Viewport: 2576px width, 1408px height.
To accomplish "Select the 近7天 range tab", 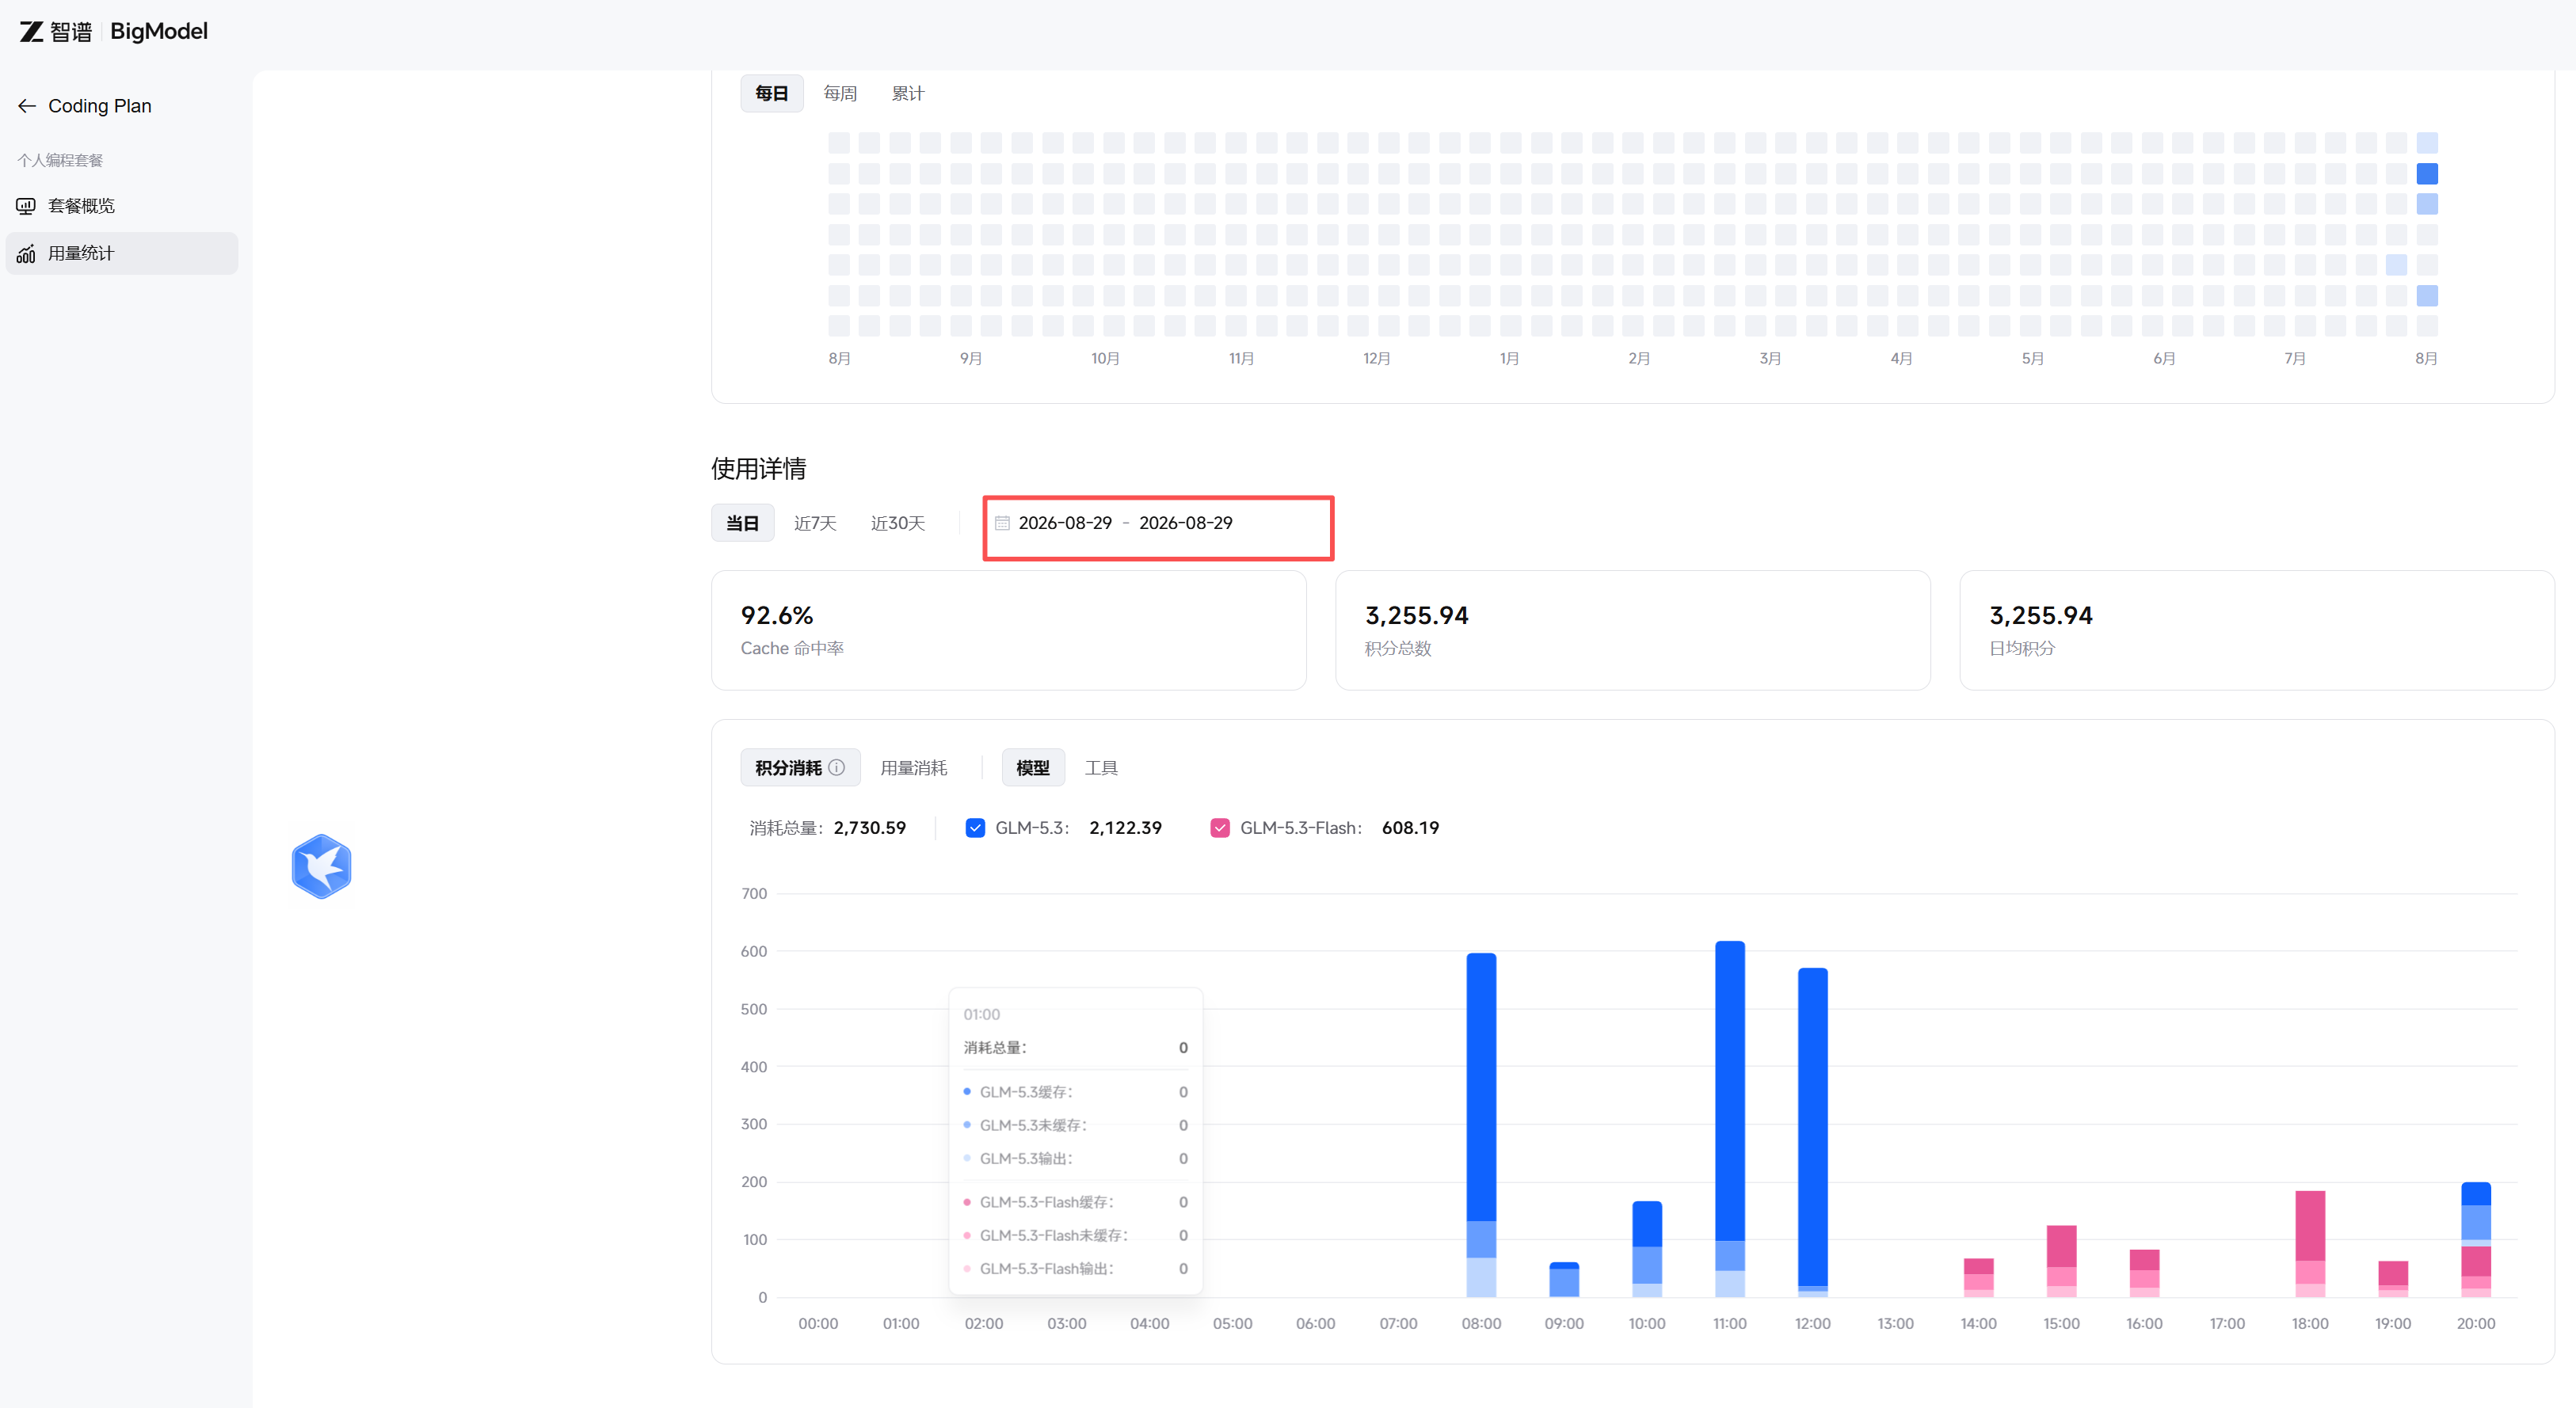I will 815,523.
